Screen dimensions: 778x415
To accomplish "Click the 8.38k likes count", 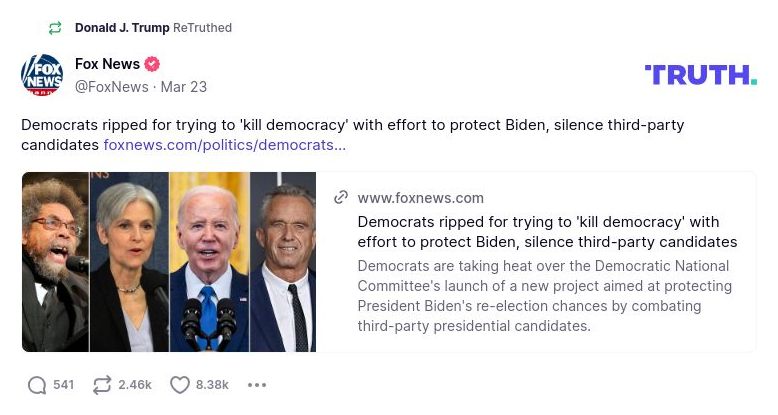I will point(213,385).
